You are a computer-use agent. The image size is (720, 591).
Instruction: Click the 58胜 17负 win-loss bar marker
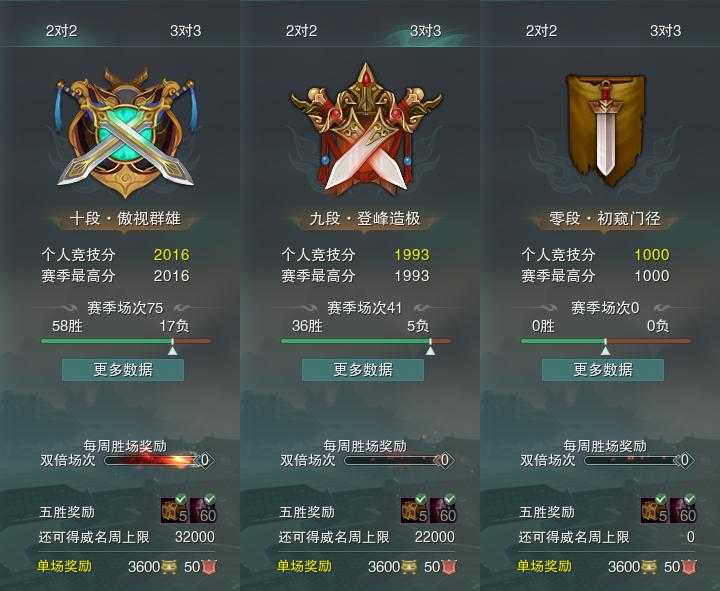click(172, 348)
